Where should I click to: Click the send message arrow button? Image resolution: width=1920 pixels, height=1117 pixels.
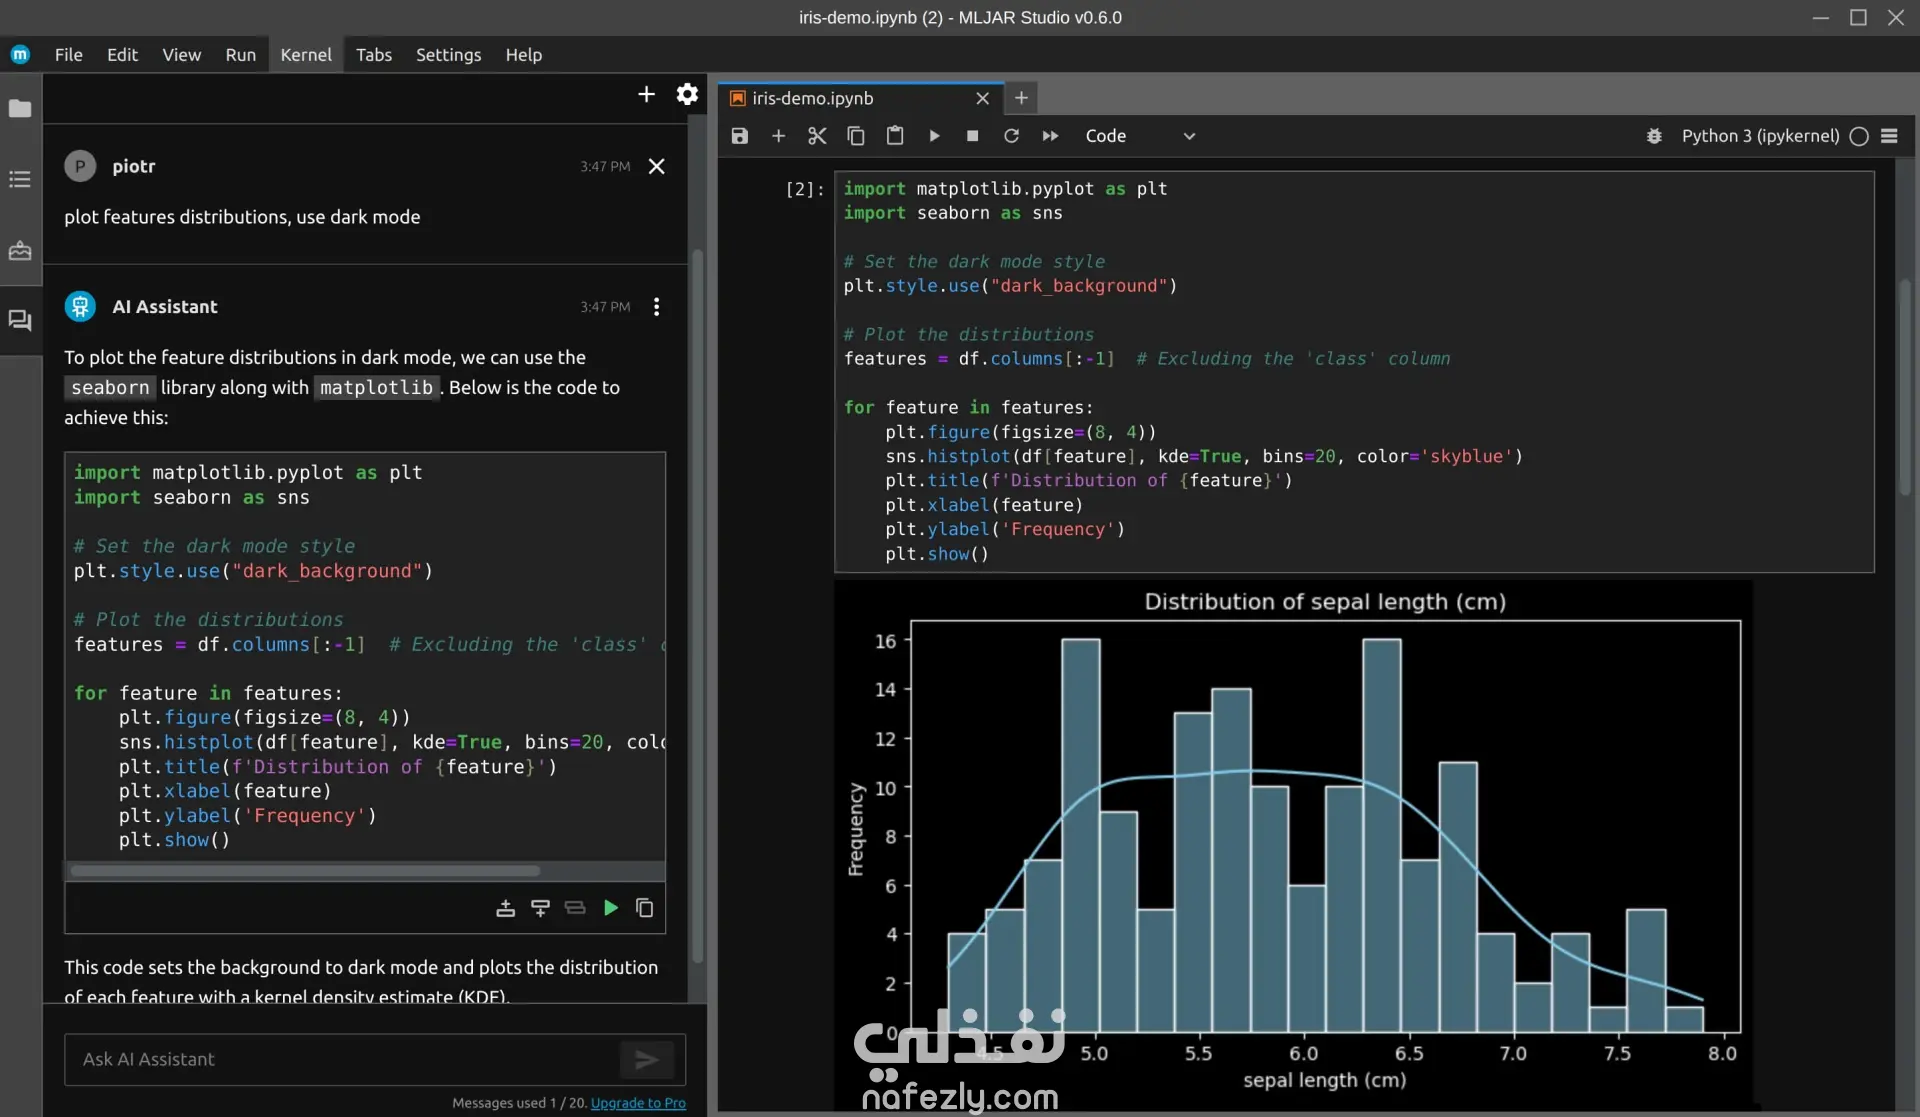[x=646, y=1059]
